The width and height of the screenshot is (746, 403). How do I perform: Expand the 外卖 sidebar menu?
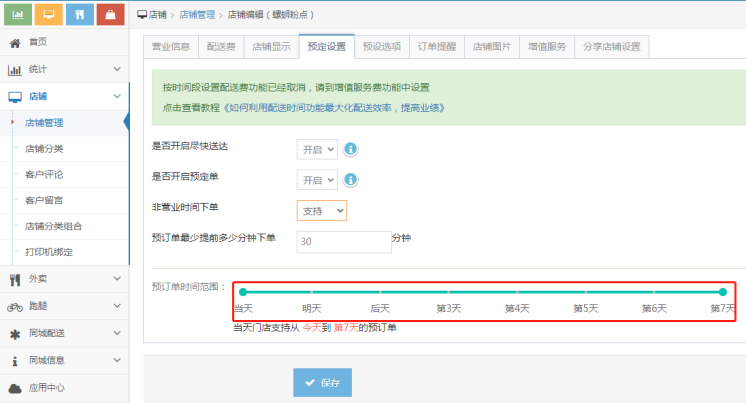(64, 280)
